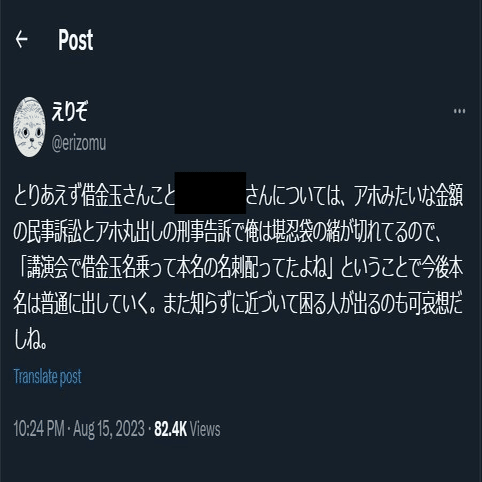
Task: Click the blacked-out redacted name box
Action: (x=210, y=193)
